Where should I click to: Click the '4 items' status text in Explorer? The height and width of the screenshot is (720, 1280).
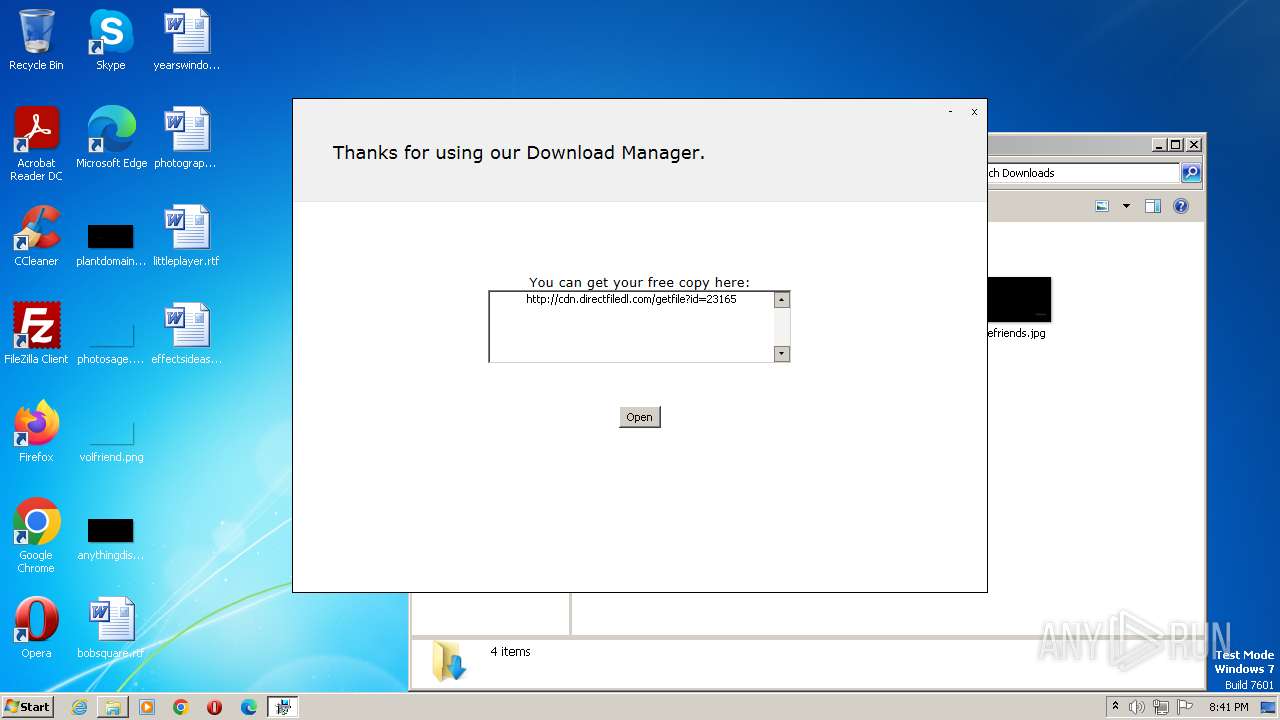point(510,652)
